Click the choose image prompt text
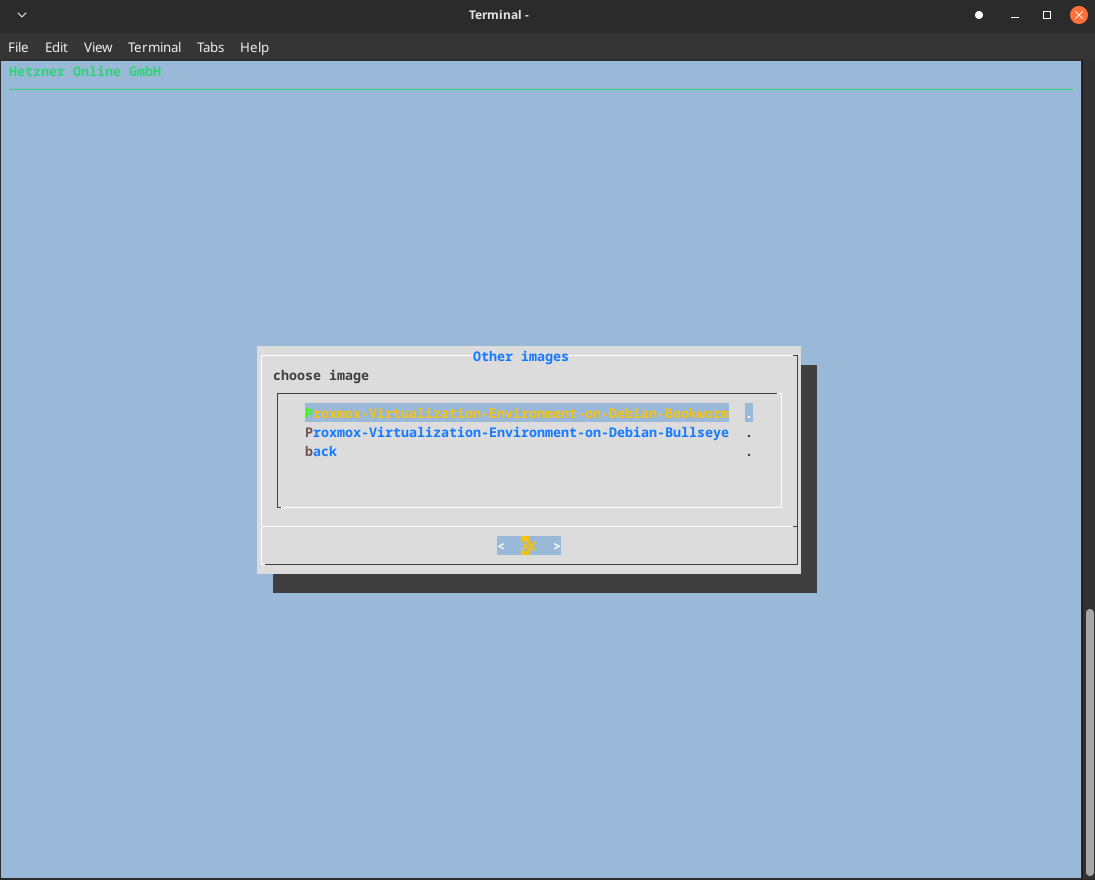 click(x=321, y=375)
